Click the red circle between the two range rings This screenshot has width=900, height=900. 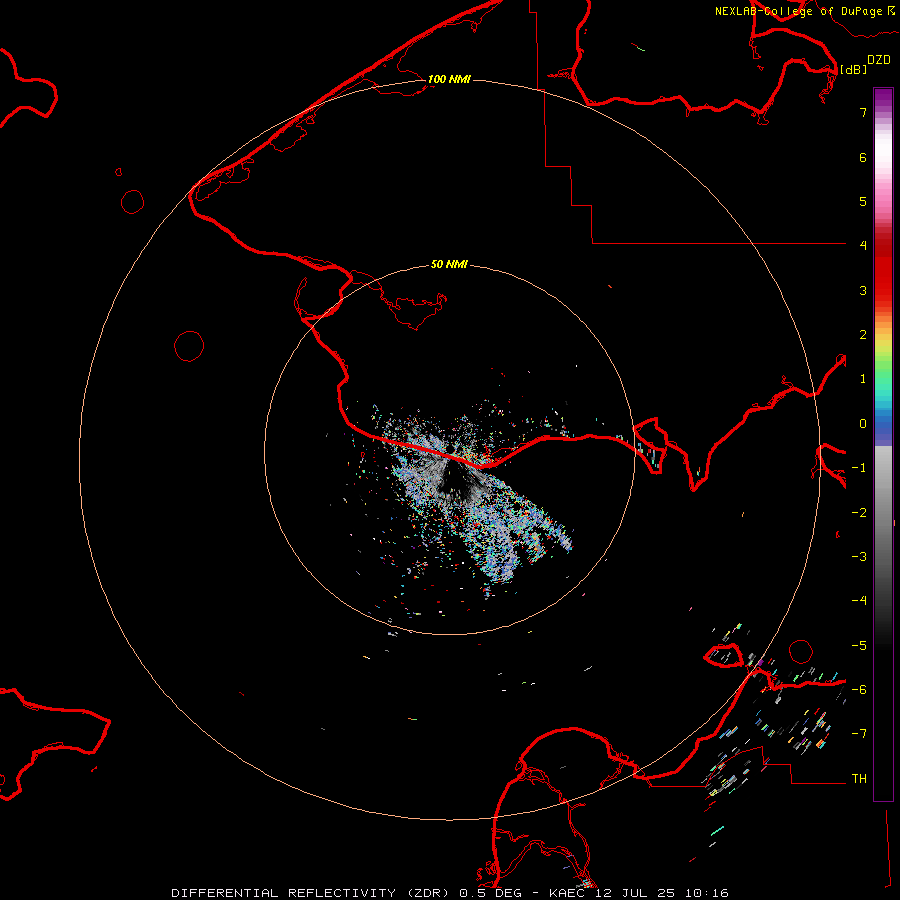[189, 346]
